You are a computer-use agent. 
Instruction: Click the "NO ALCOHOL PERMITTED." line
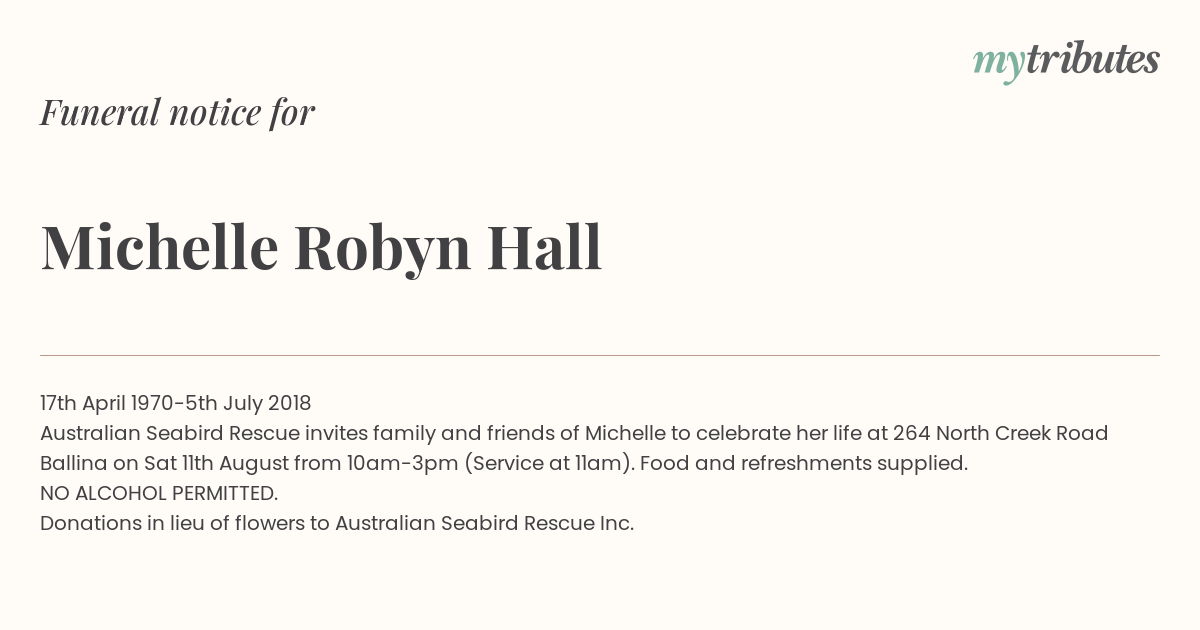tap(159, 493)
